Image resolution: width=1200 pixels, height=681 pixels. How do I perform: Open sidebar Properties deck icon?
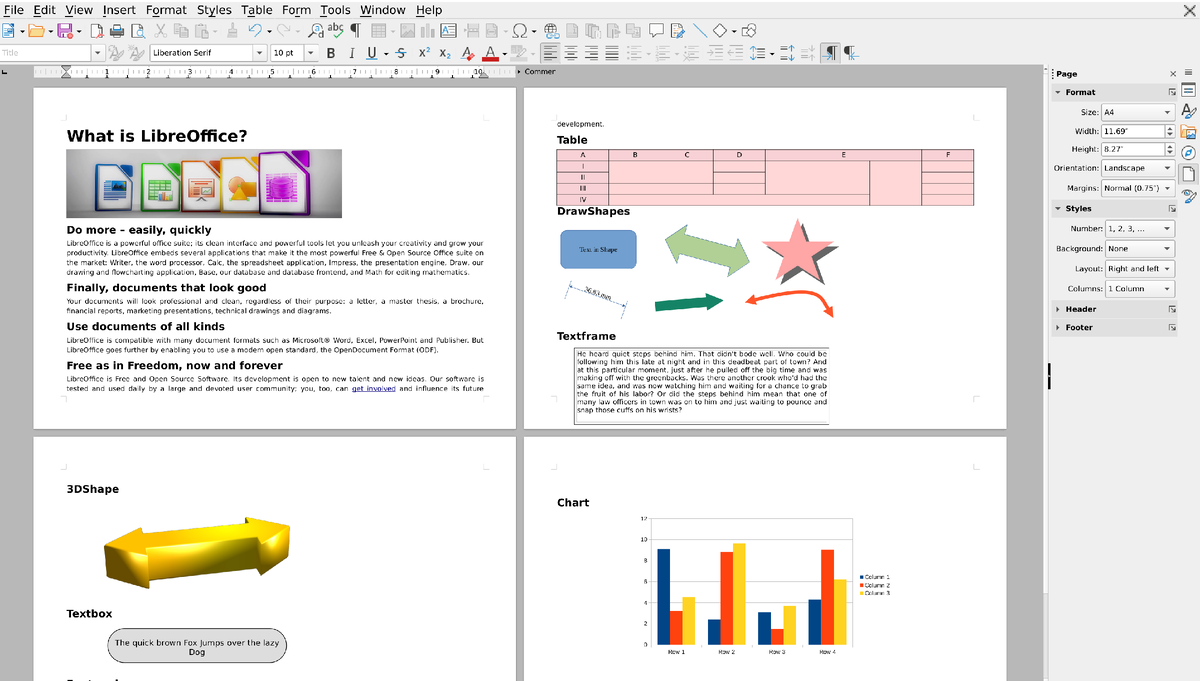point(1189,89)
